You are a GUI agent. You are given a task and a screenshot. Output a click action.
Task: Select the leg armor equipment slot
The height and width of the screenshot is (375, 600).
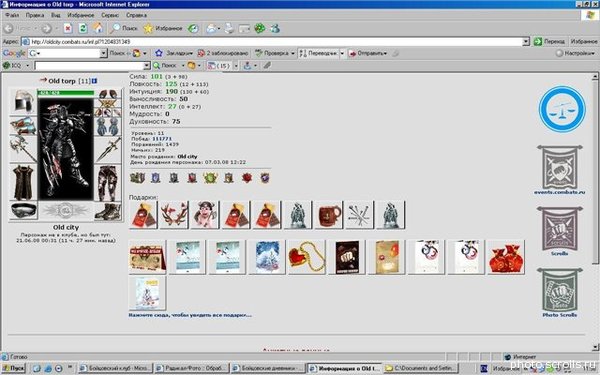point(108,183)
